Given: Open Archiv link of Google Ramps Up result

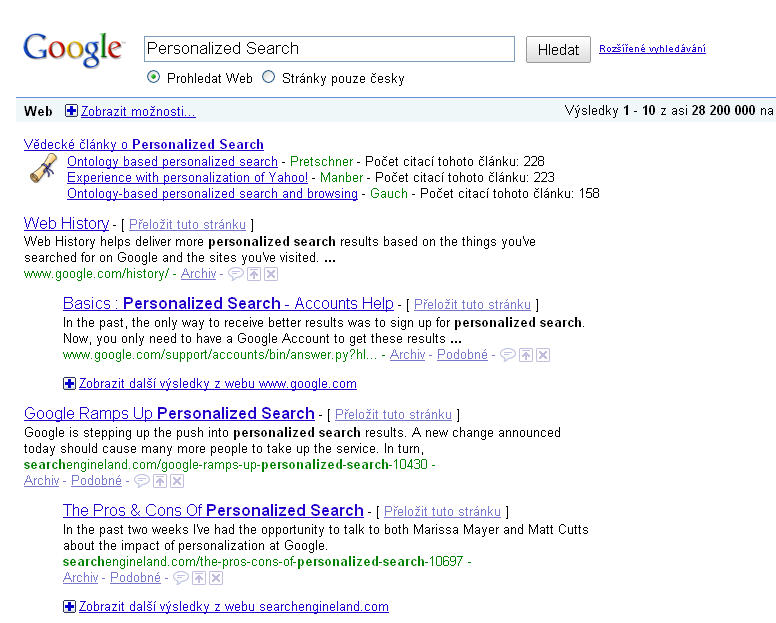Looking at the screenshot, I should pyautogui.click(x=42, y=480).
